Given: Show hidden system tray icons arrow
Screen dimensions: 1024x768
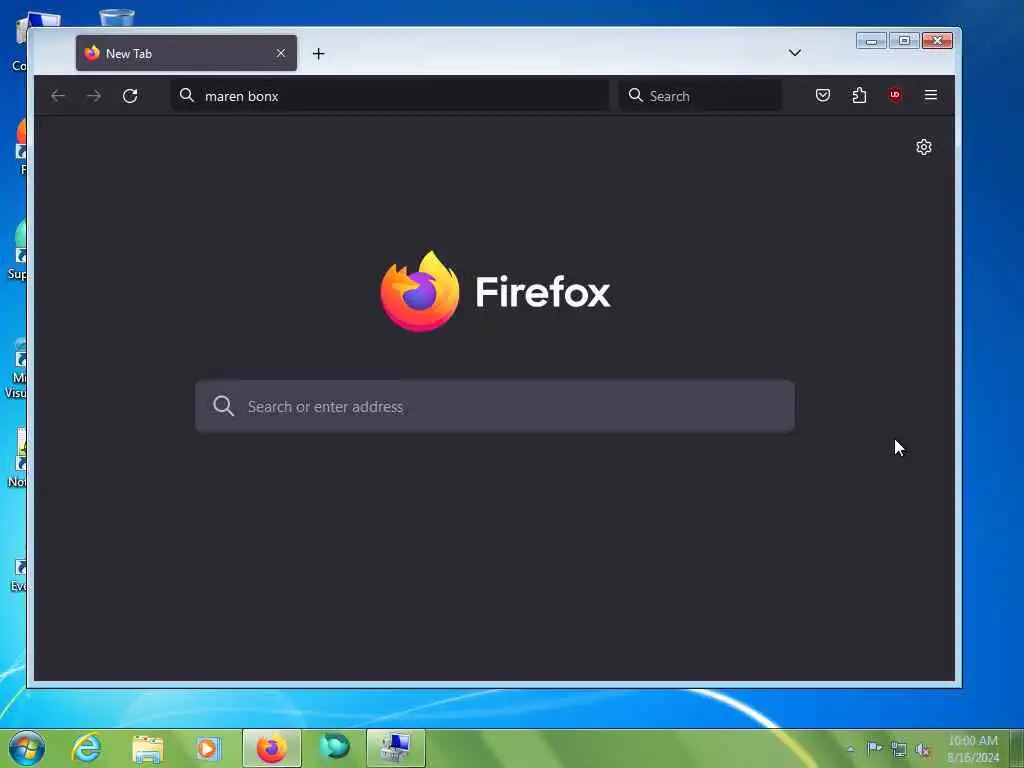Looking at the screenshot, I should tap(850, 749).
